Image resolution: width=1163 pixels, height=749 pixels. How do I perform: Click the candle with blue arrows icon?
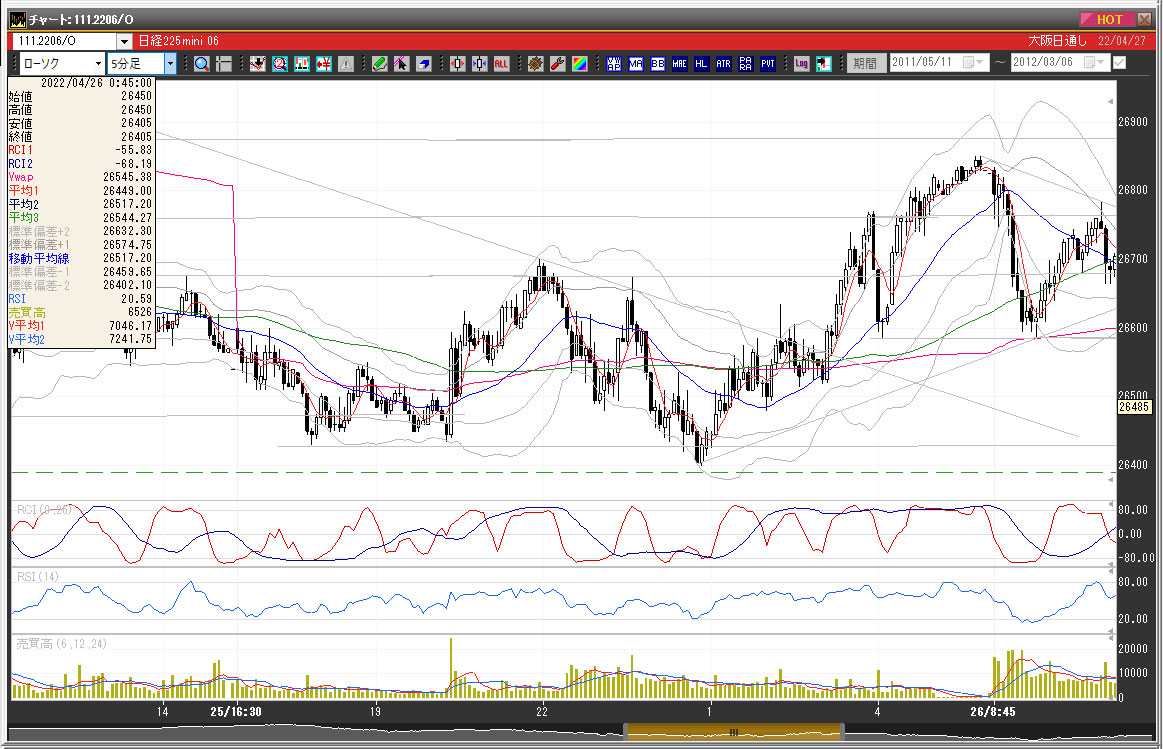pos(479,64)
